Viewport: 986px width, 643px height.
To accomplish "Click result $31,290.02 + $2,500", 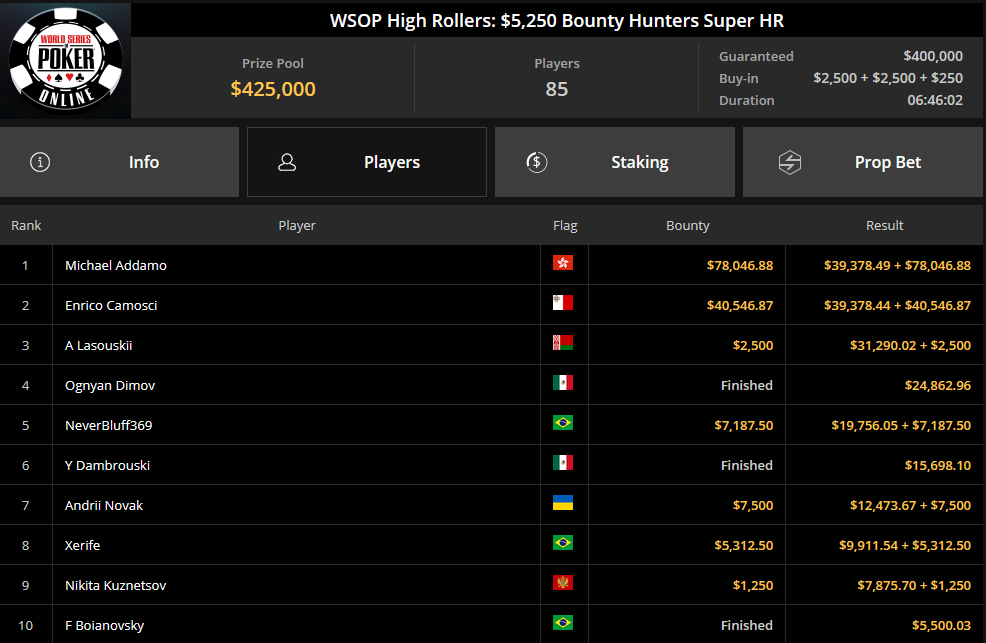I will coord(911,346).
